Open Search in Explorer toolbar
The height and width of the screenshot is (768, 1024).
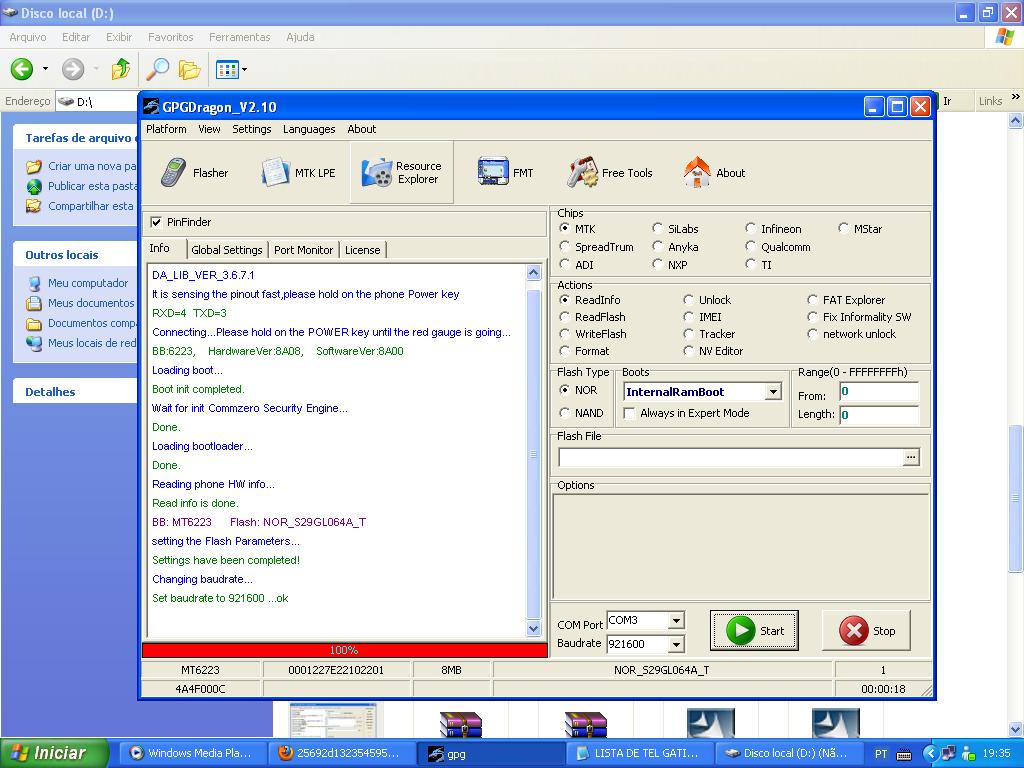(x=157, y=69)
